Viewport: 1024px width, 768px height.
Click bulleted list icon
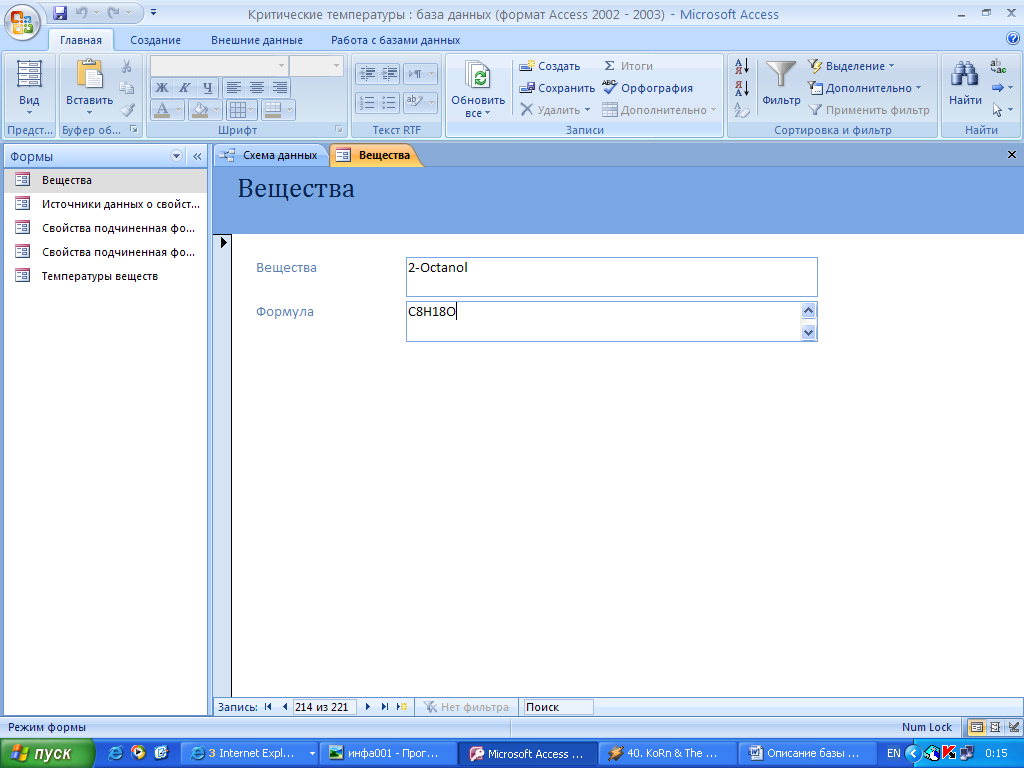pyautogui.click(x=389, y=102)
